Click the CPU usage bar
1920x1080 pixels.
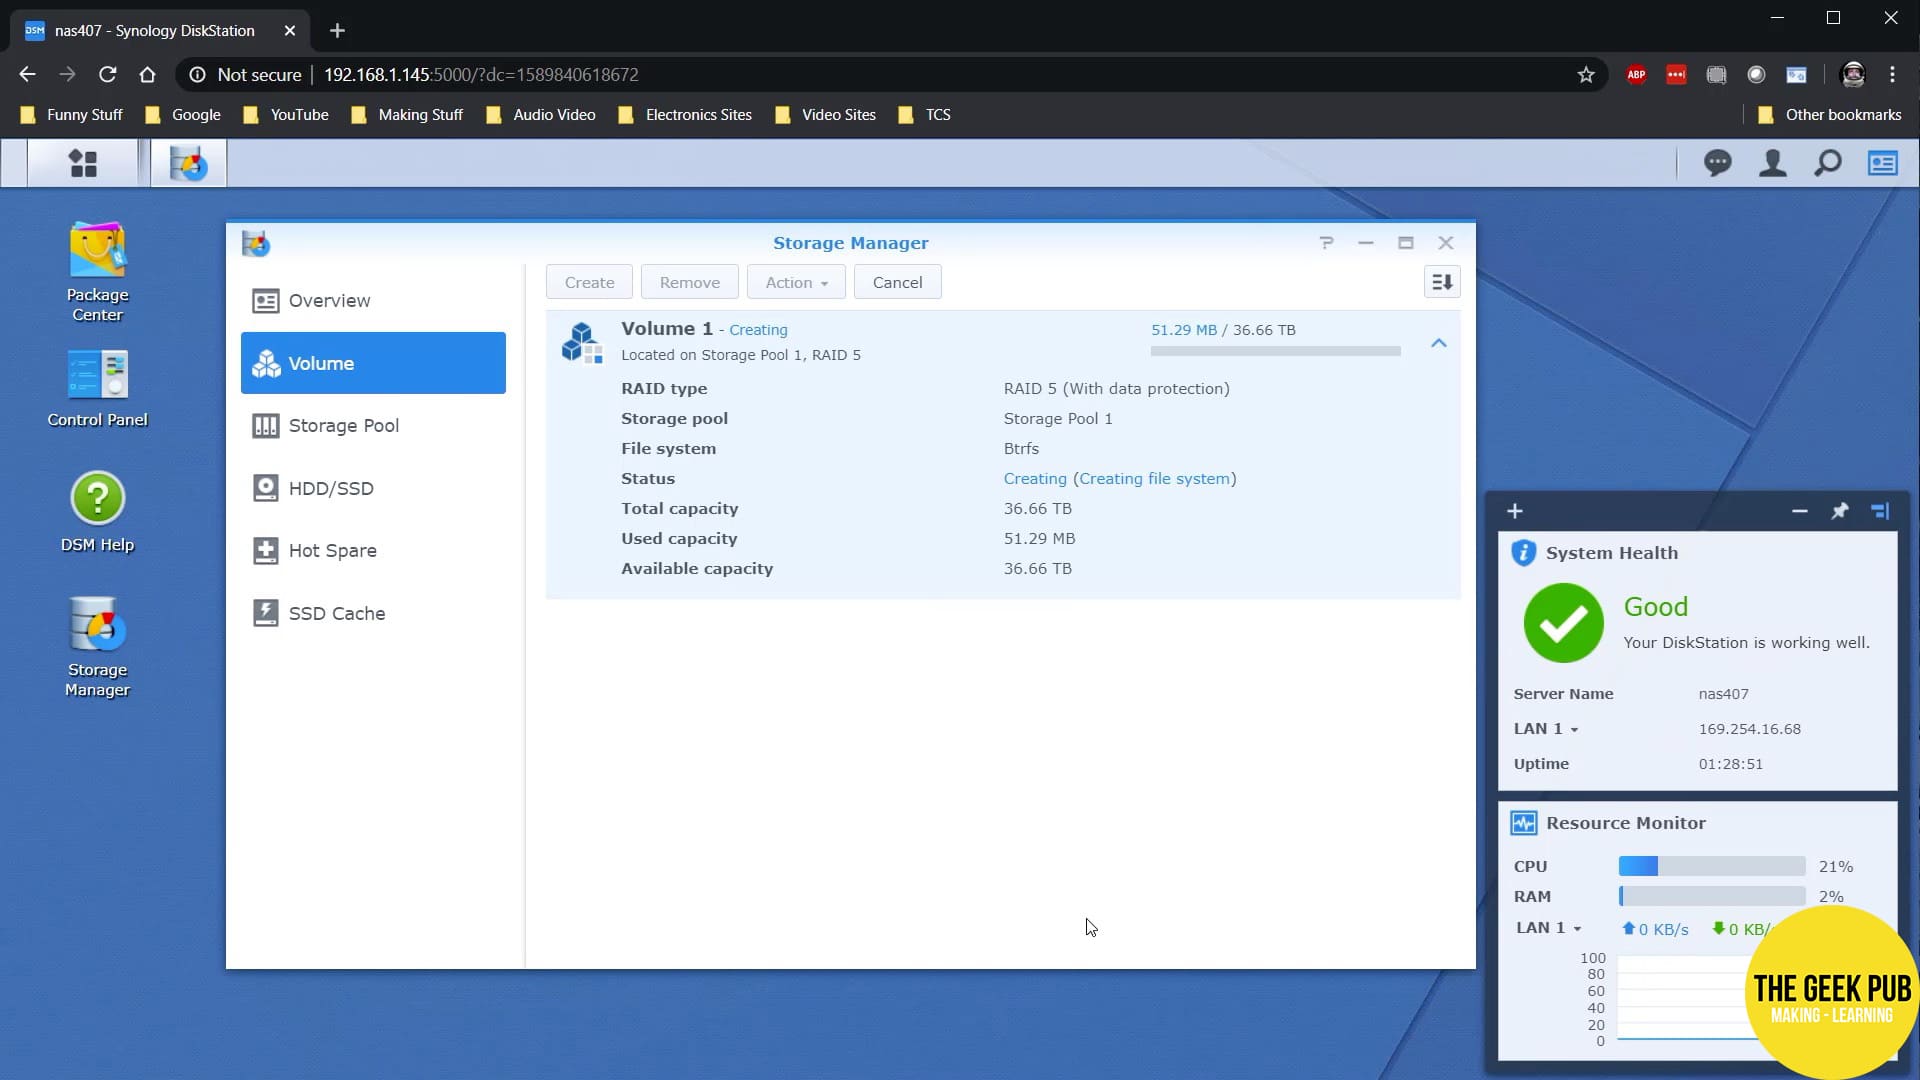coord(1711,866)
